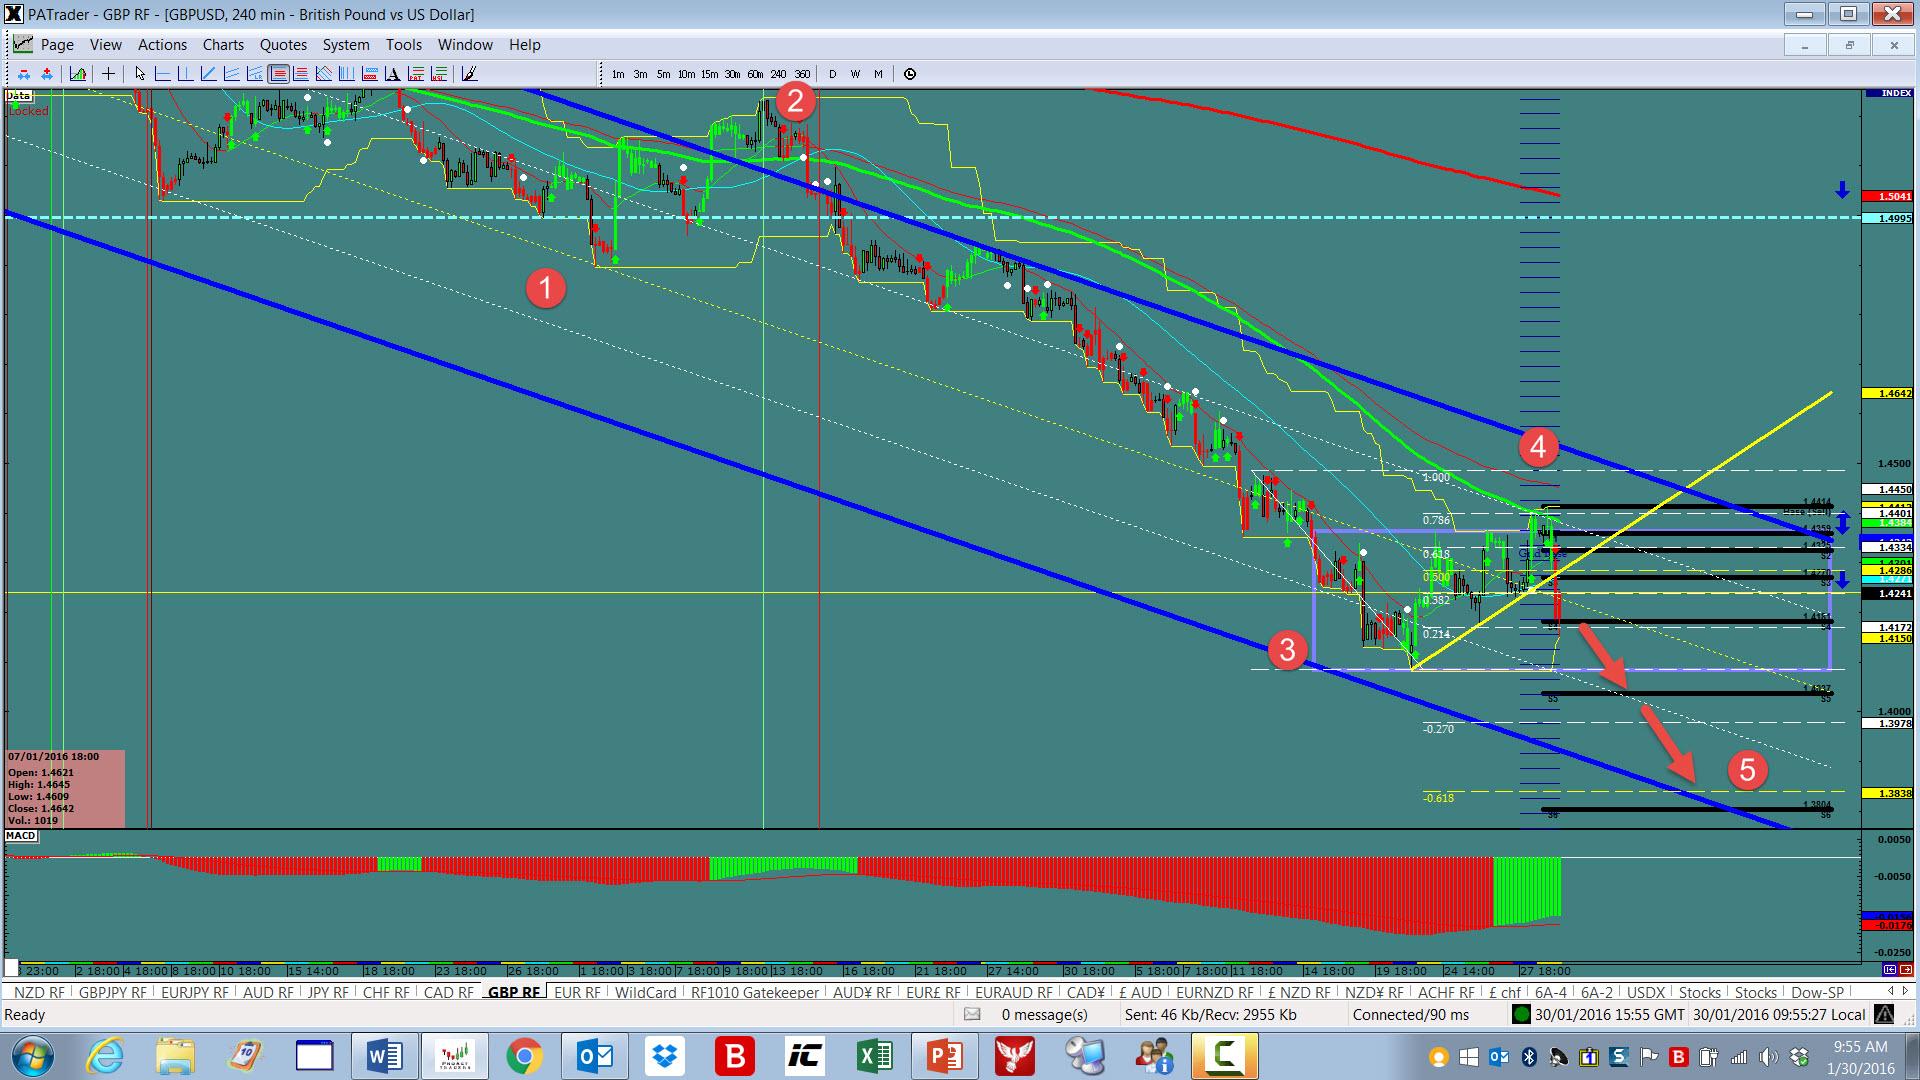Screen dimensions: 1920x1080
Task: Click the Connected/90 ms status text
Action: pos(1411,1015)
